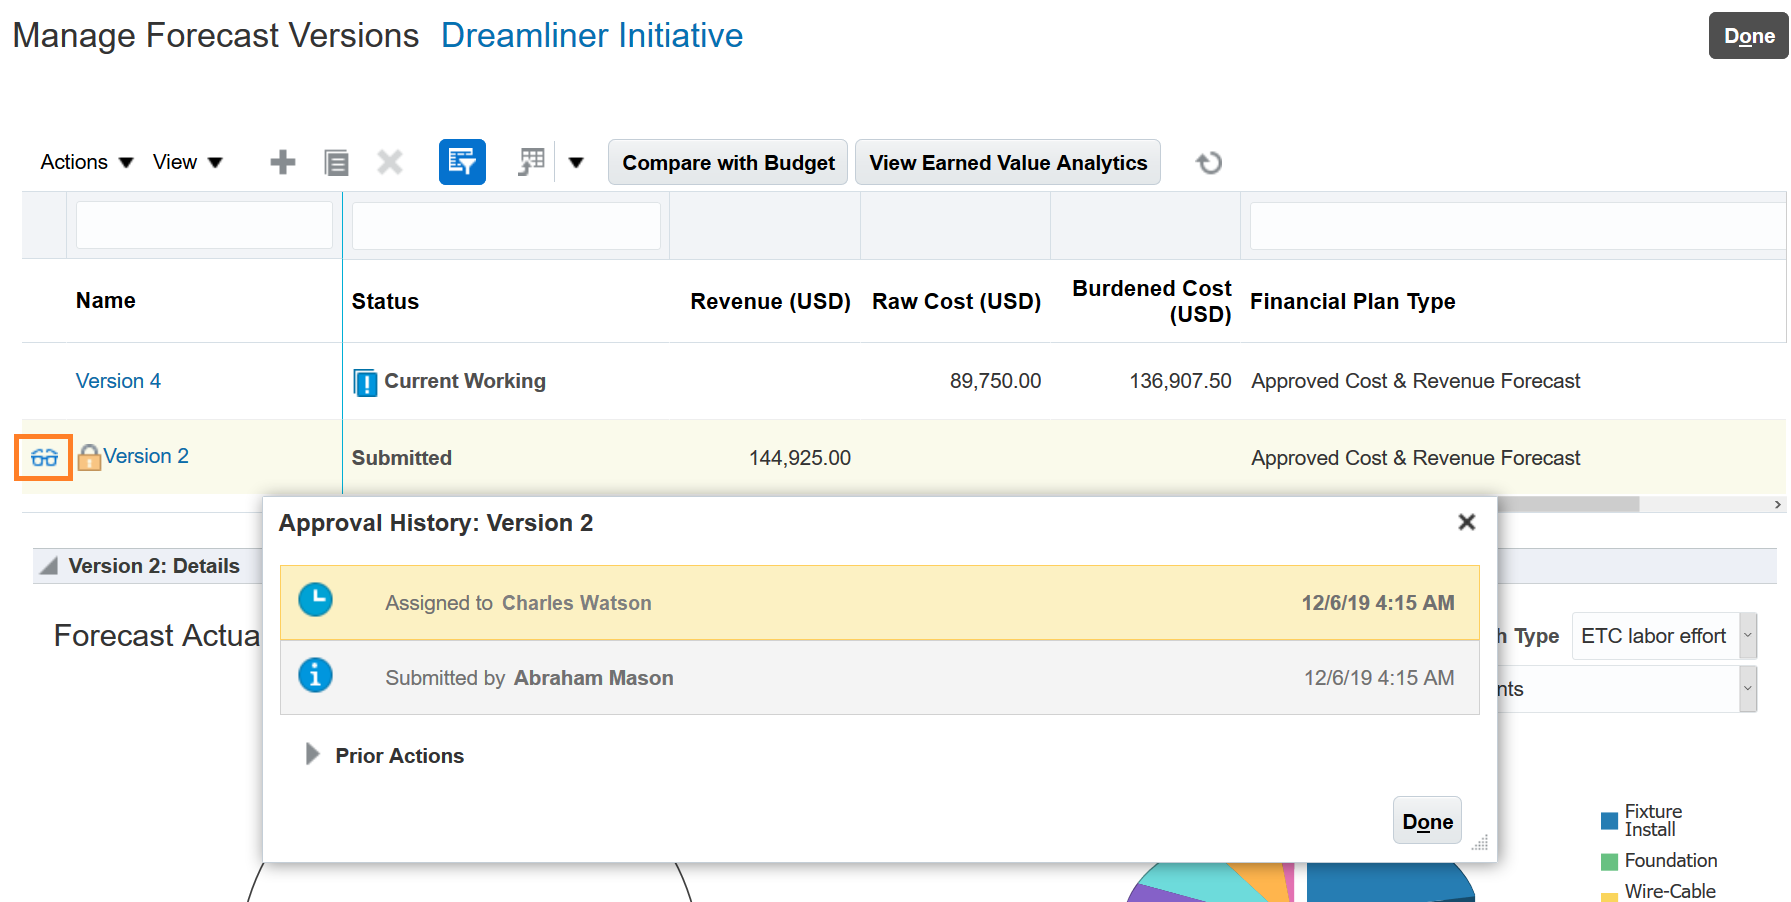Open the Version 4 forecast link
The height and width of the screenshot is (902, 1791).
pyautogui.click(x=118, y=381)
